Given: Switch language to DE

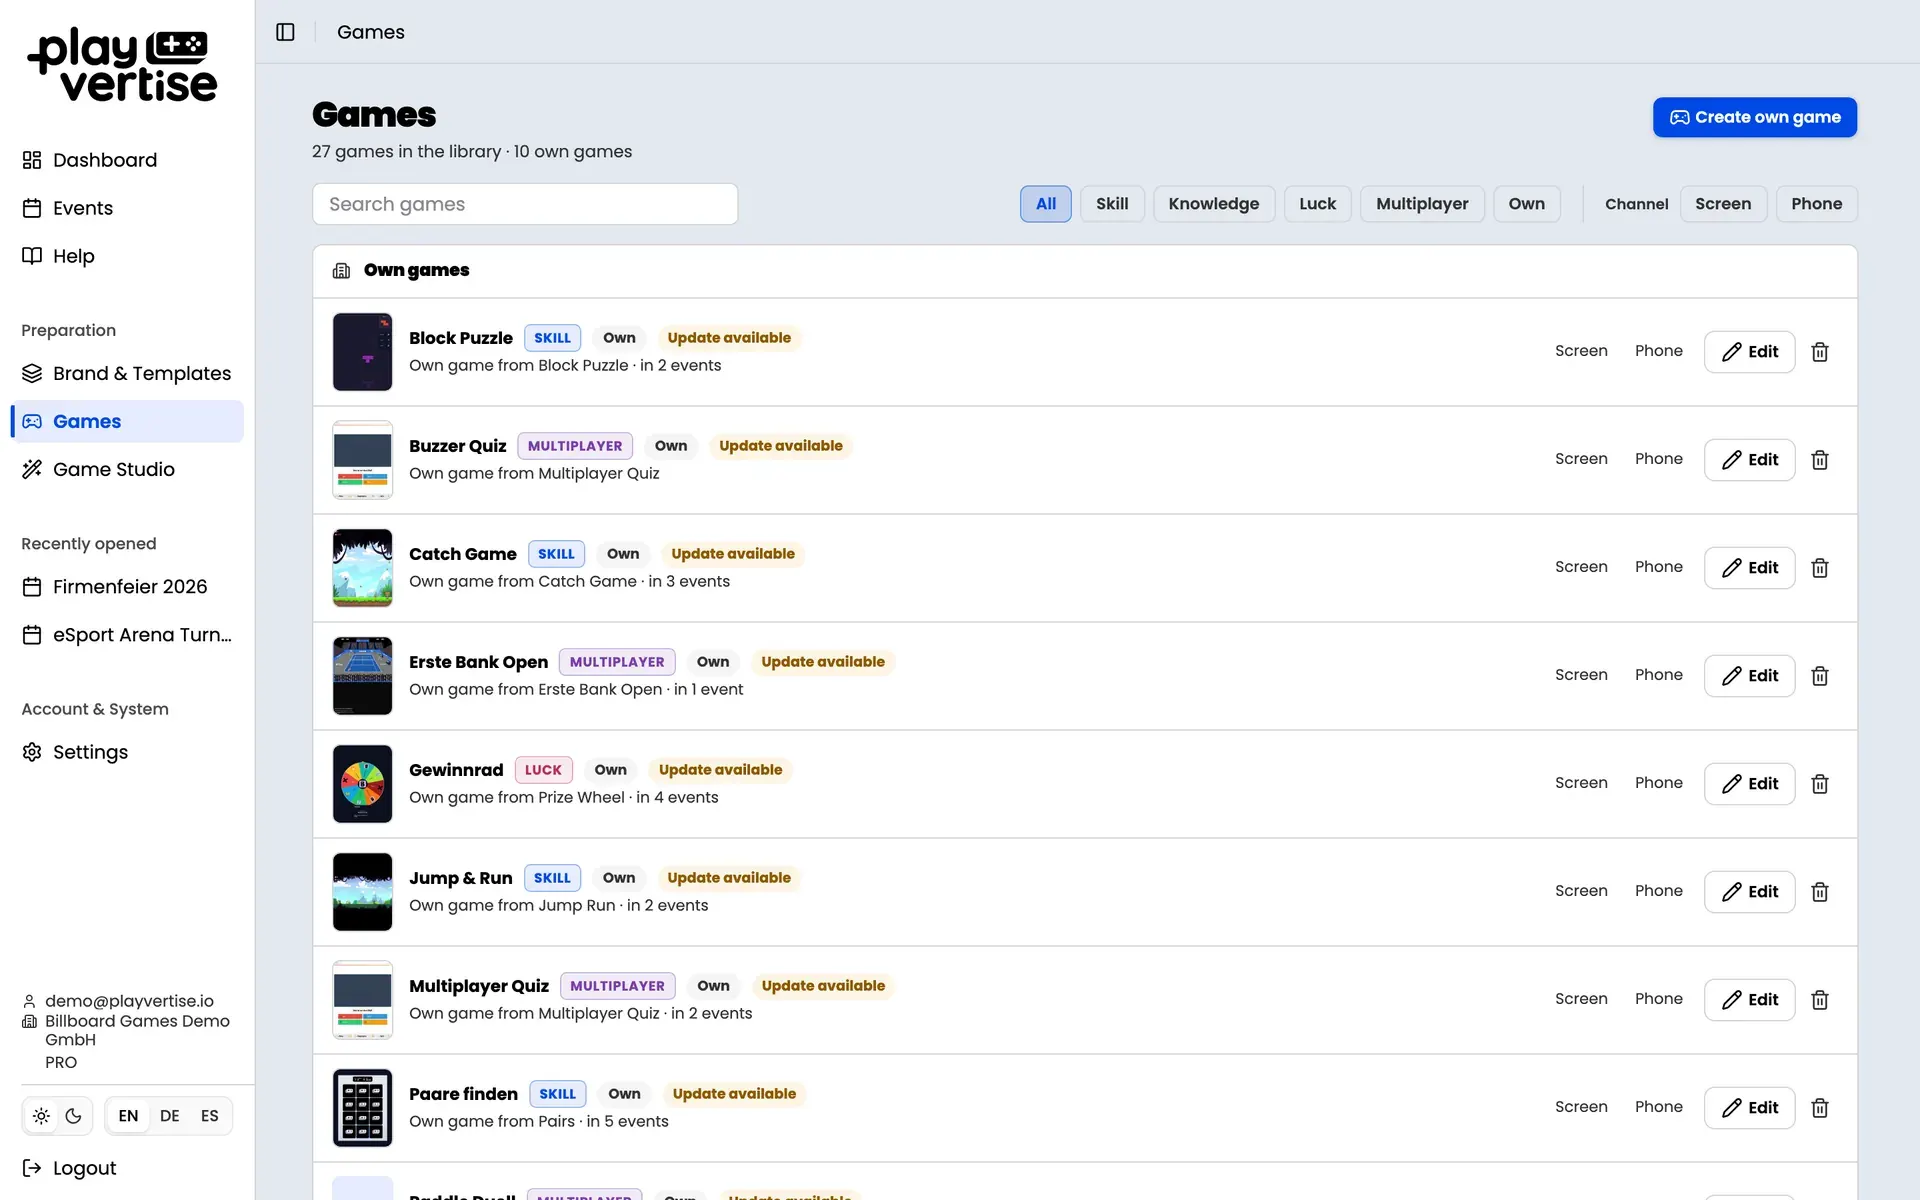Looking at the screenshot, I should (x=170, y=1116).
